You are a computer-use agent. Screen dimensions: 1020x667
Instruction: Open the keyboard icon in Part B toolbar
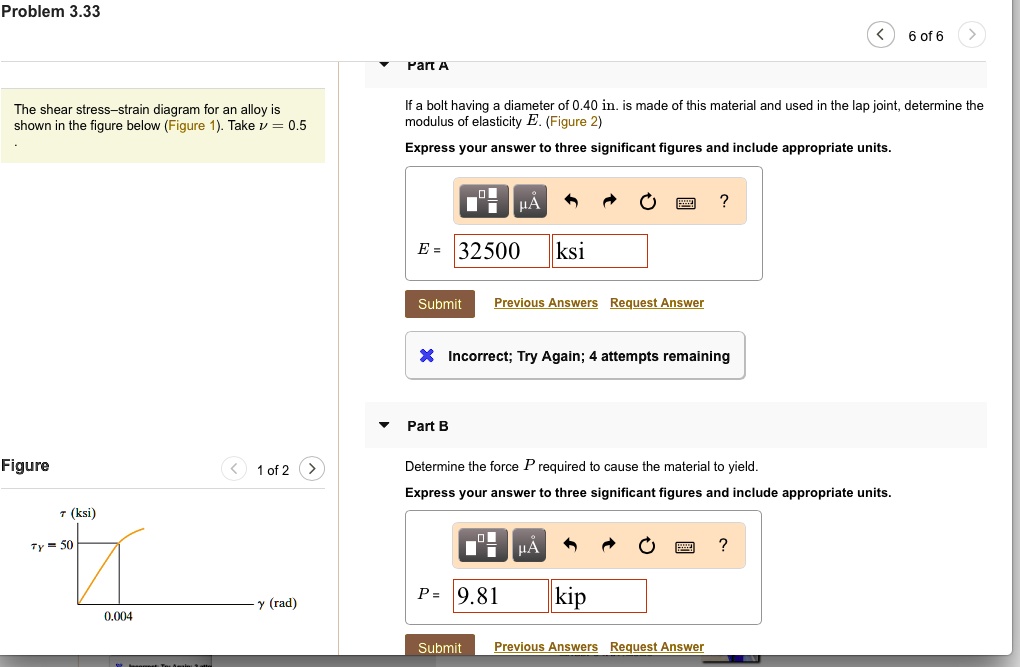686,545
